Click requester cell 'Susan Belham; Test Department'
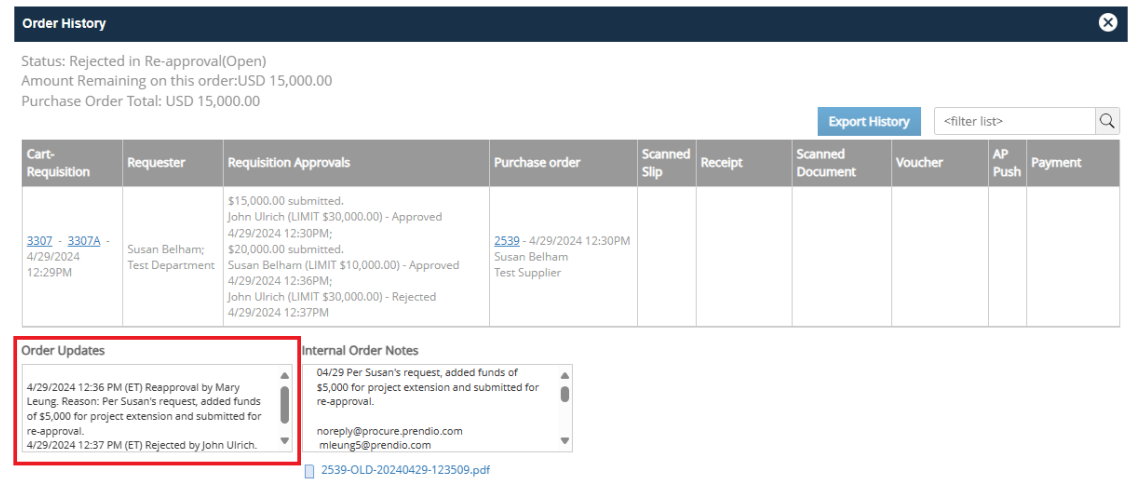Image resolution: width=1130 pixels, height=480 pixels. pos(171,257)
